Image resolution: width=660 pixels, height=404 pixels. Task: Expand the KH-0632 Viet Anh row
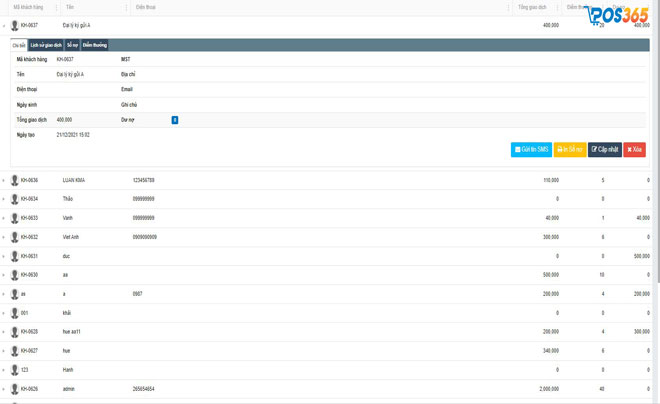(x=4, y=237)
